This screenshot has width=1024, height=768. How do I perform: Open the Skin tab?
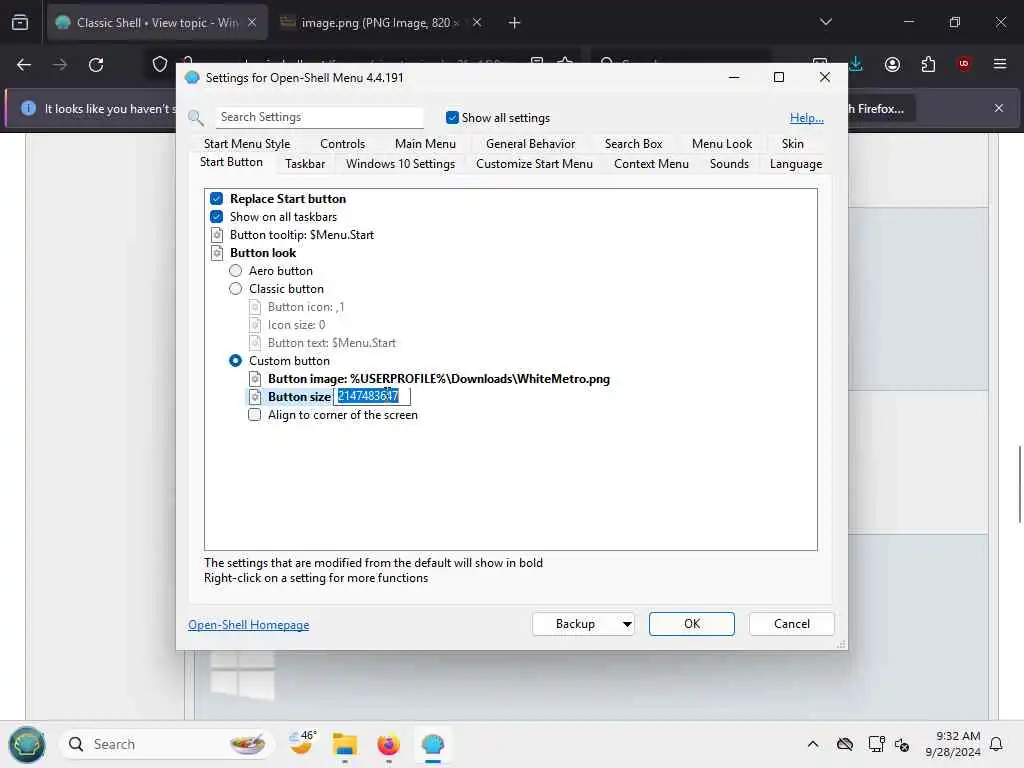click(x=793, y=144)
